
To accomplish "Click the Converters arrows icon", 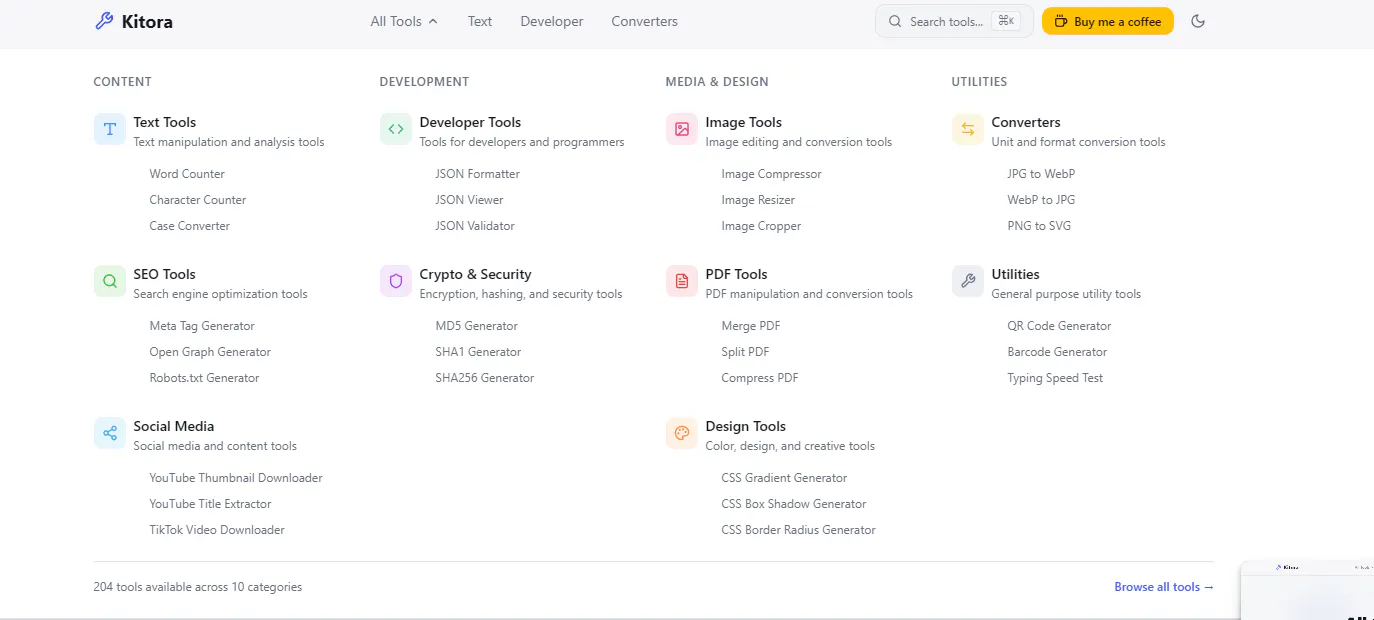I will 968,129.
